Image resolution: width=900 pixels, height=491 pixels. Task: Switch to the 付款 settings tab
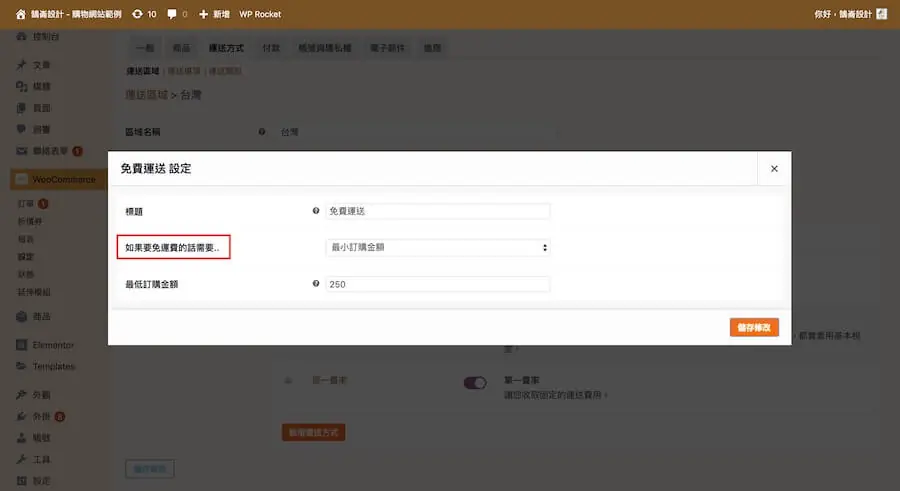pos(271,48)
